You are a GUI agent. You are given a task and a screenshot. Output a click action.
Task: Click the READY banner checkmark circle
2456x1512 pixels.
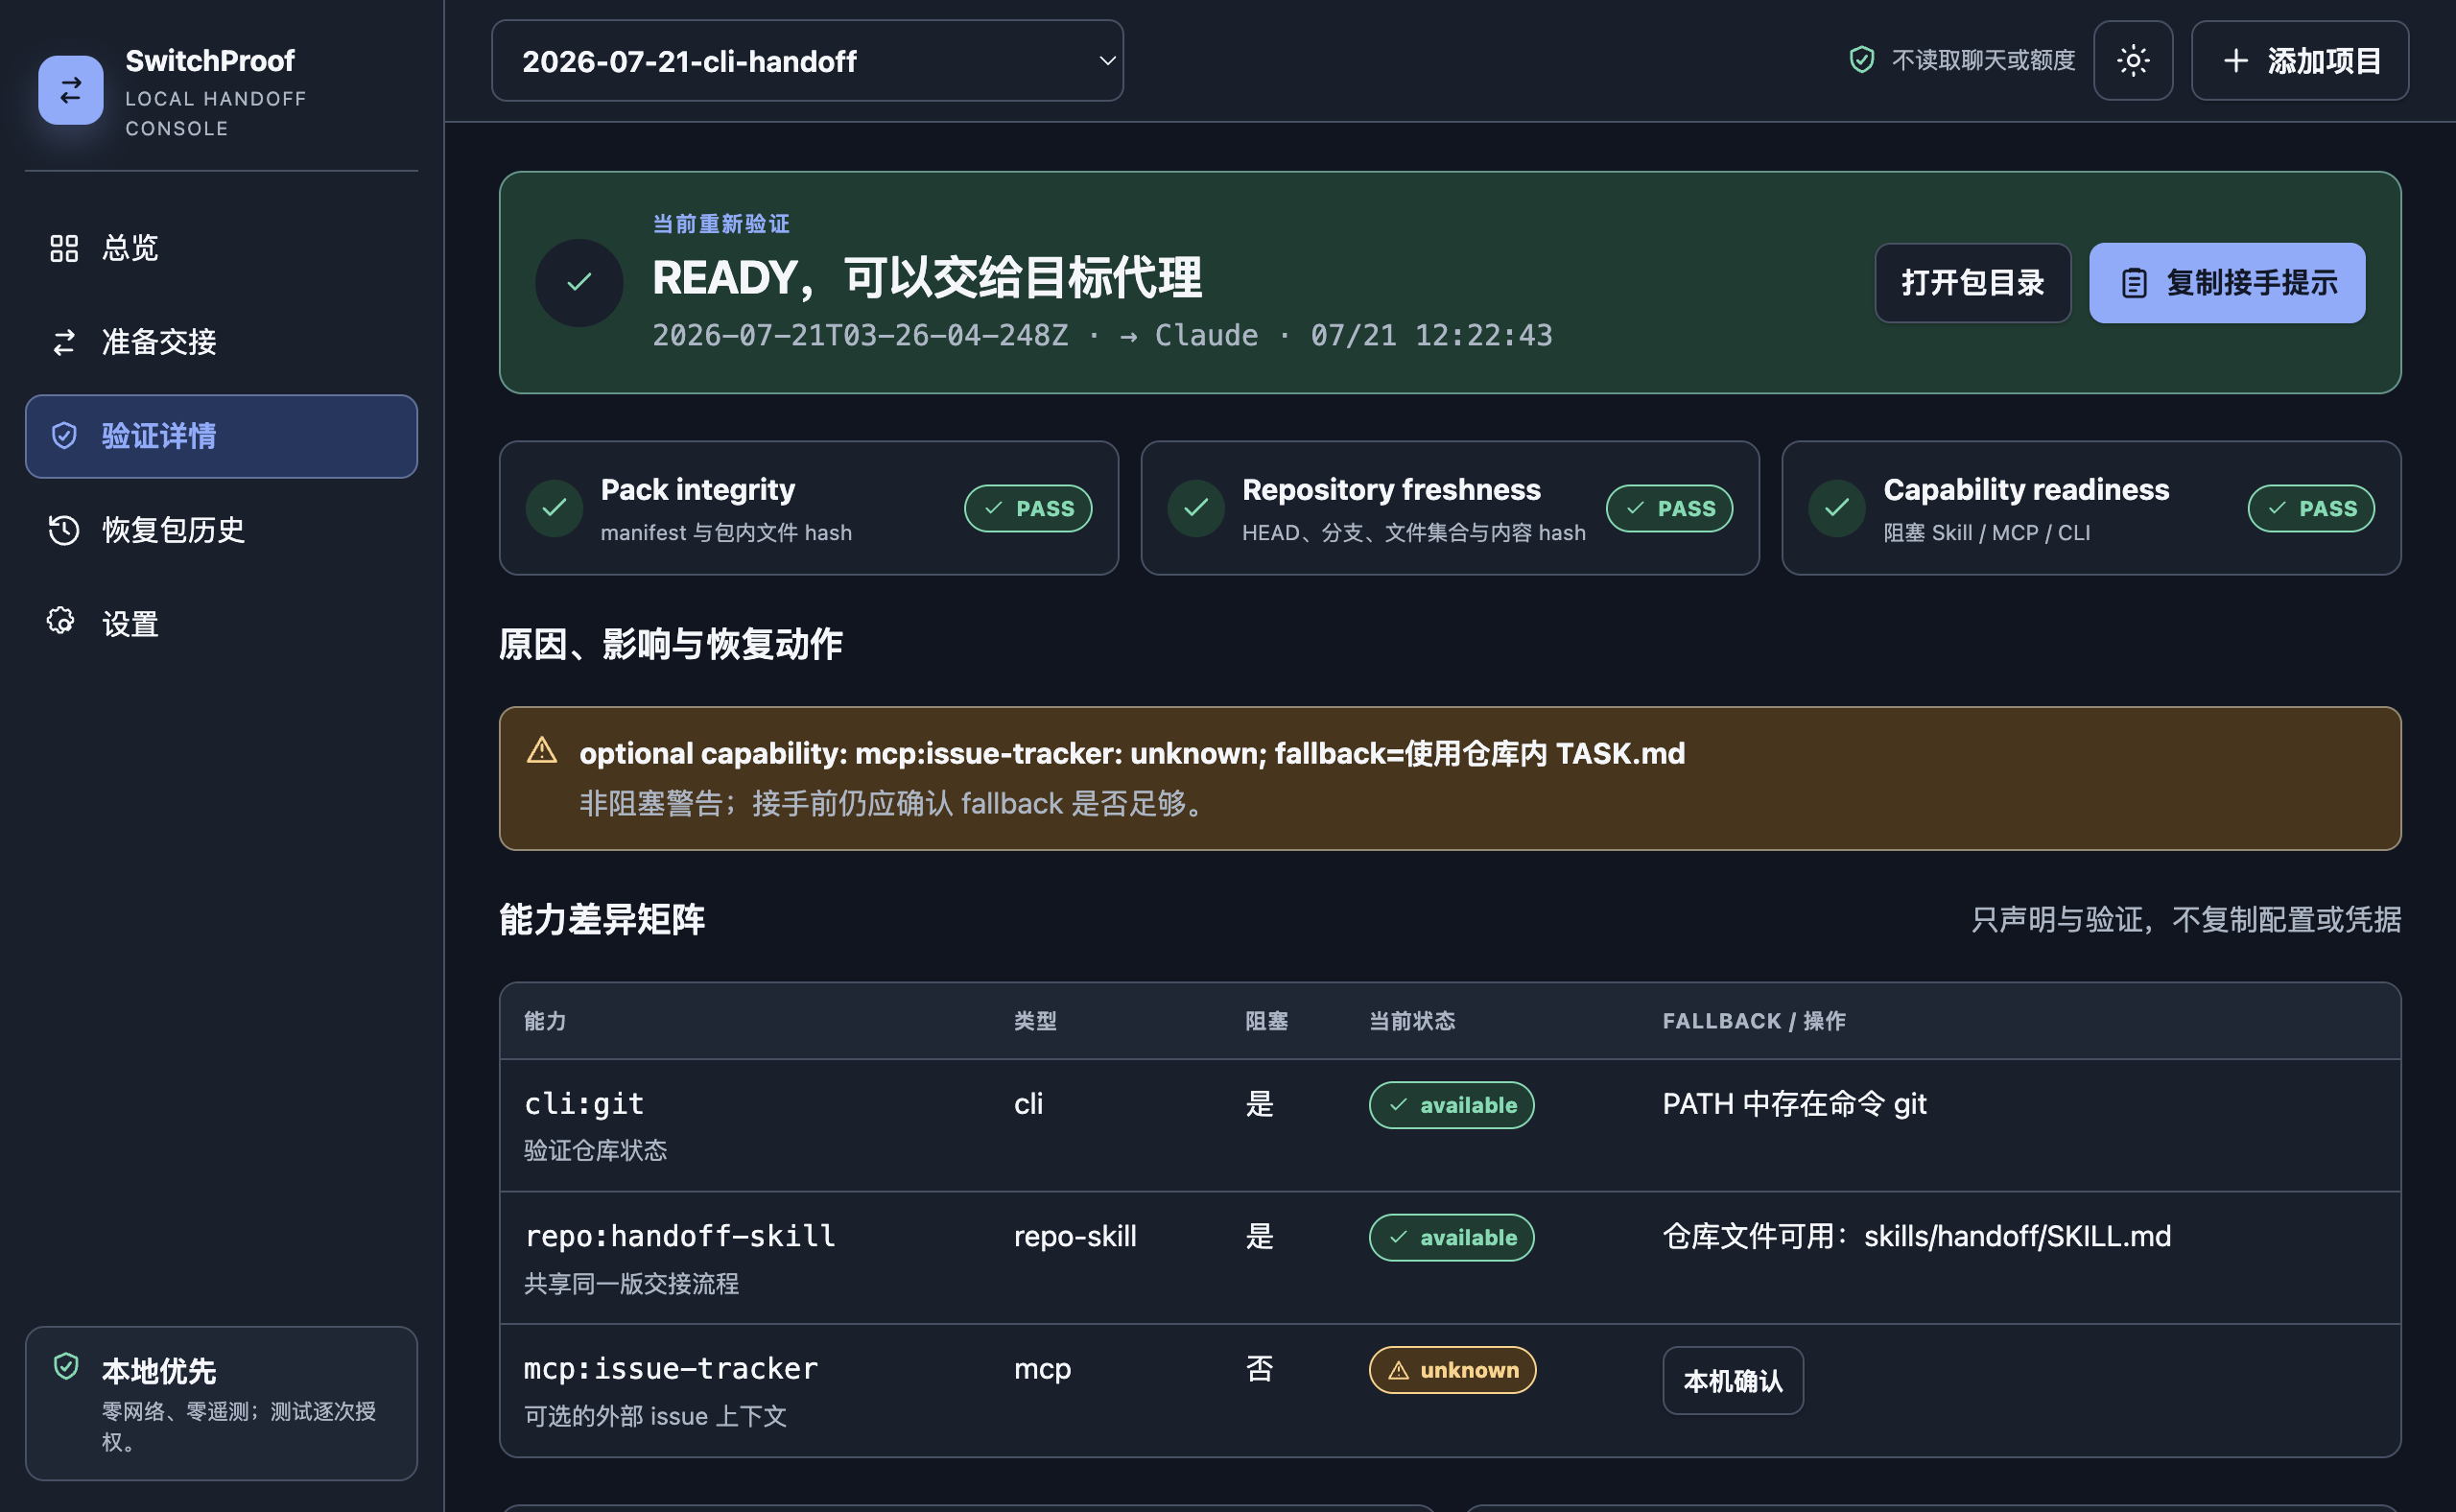[x=580, y=283]
